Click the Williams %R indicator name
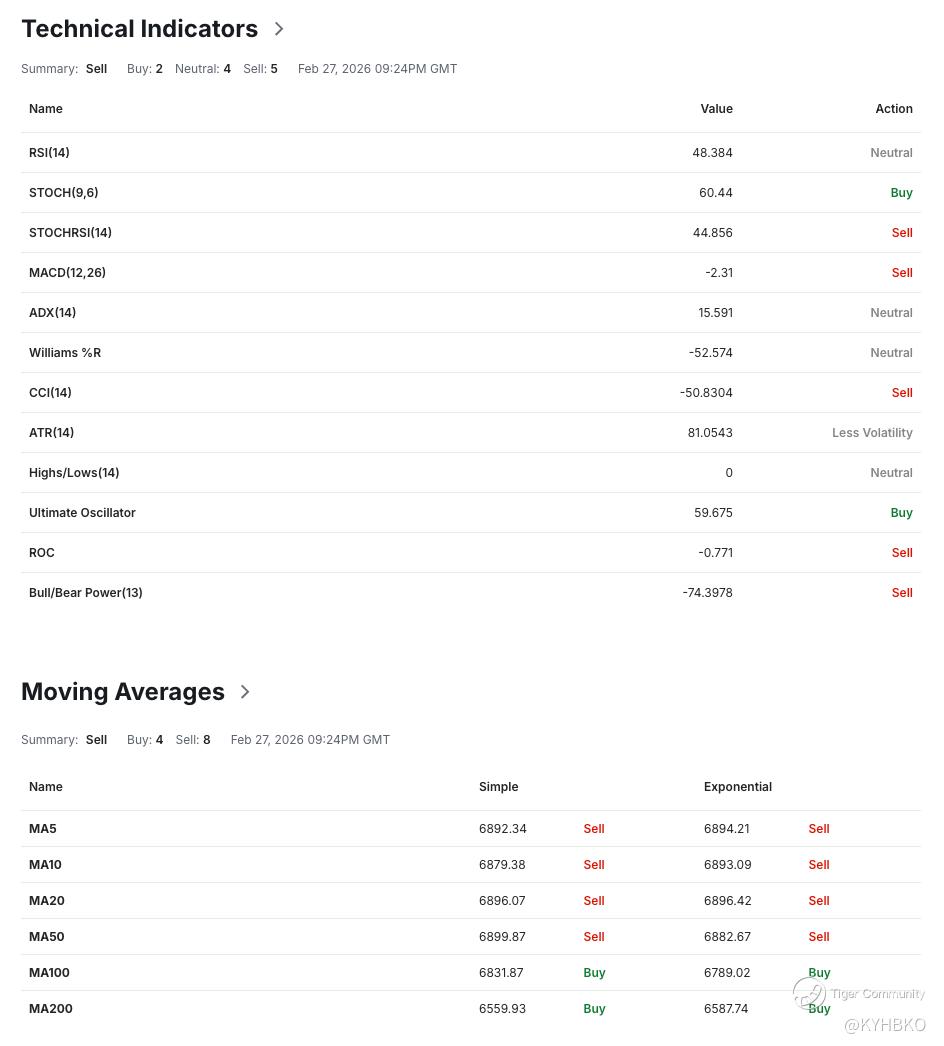The width and height of the screenshot is (944, 1046). [x=65, y=353]
